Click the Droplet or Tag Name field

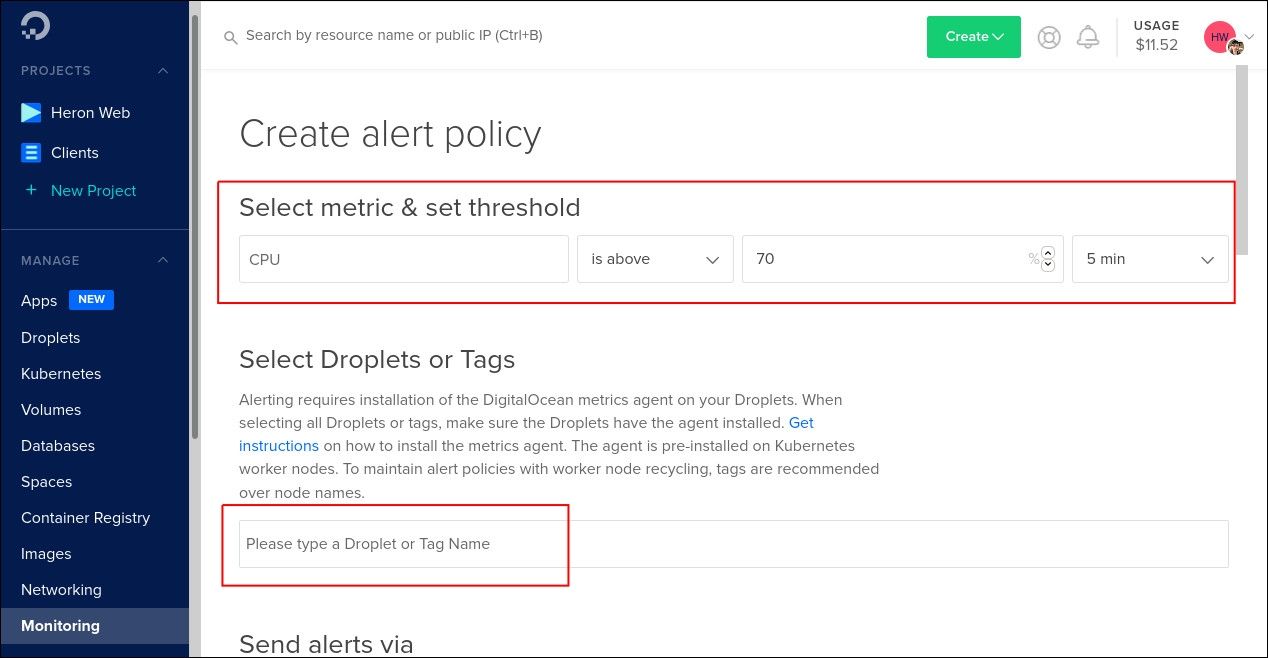(733, 544)
